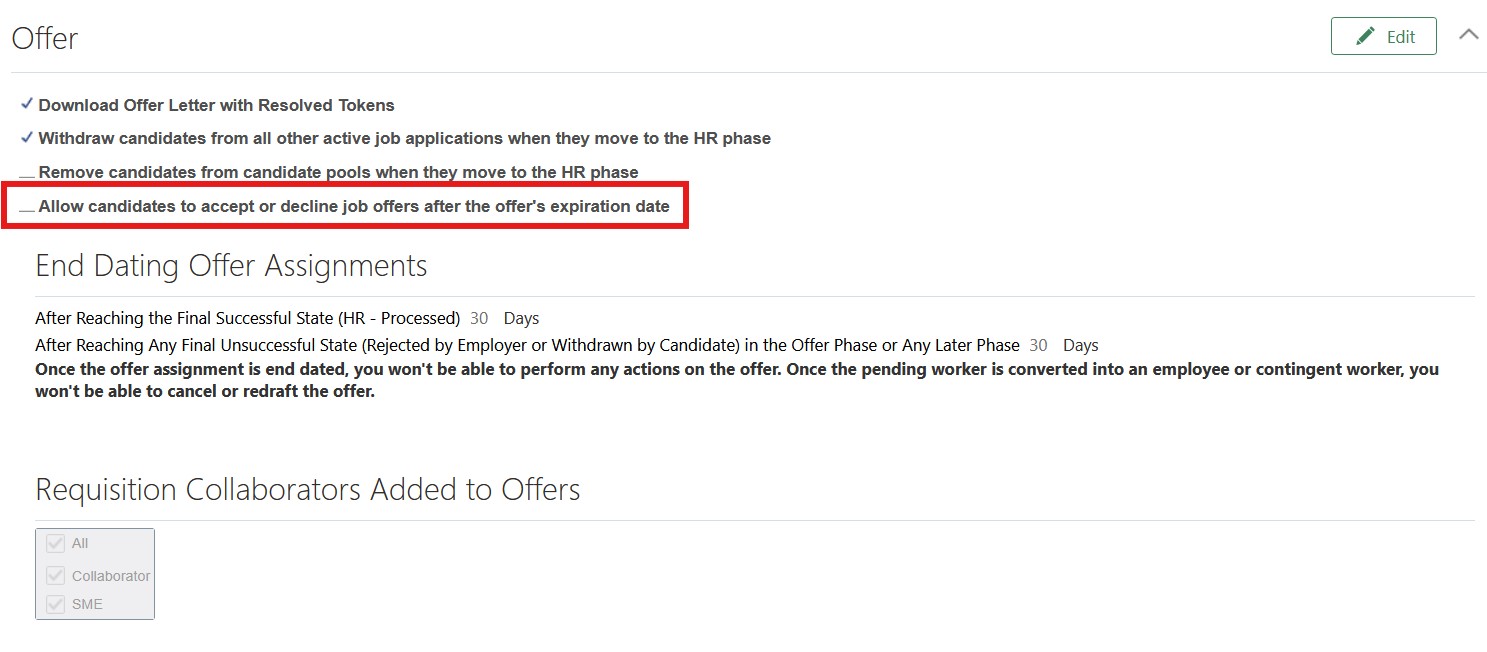Click checkmark beside Withdraw candidates from other applications
Image resolution: width=1487 pixels, height=652 pixels.
click(27, 137)
